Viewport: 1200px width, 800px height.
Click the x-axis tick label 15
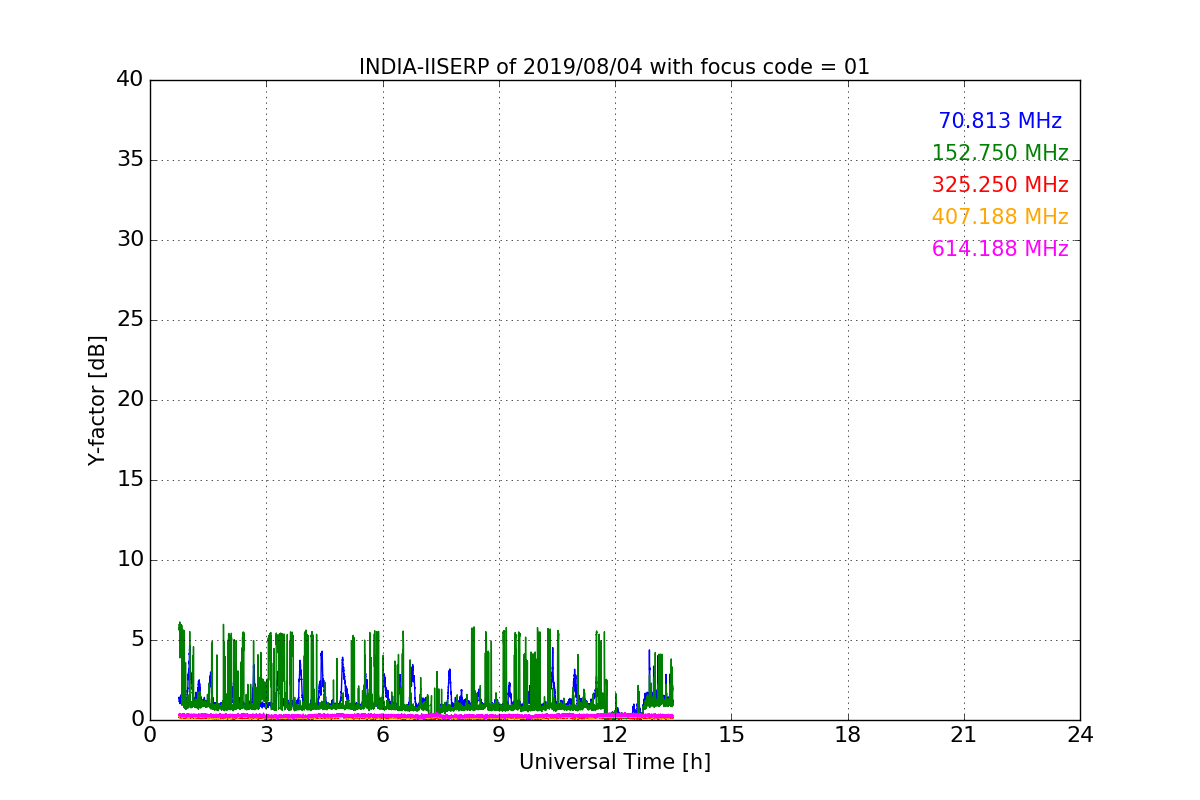click(731, 735)
